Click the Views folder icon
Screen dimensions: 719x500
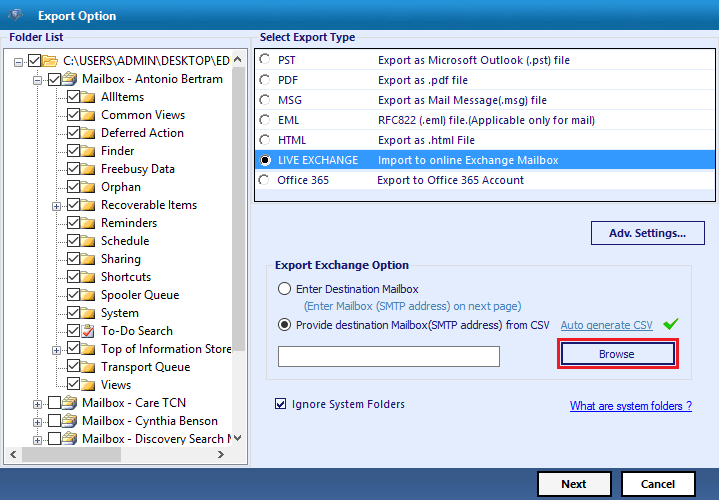(88, 385)
